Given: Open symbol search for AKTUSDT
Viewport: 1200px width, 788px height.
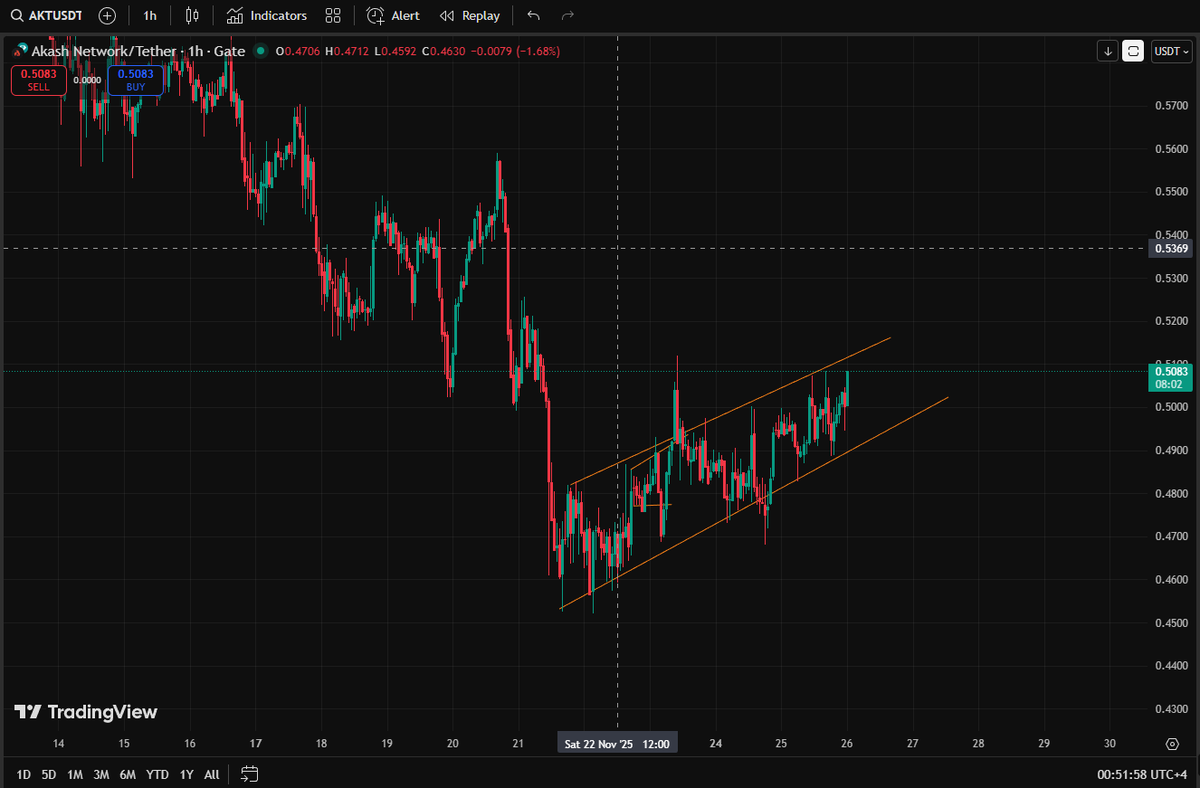Looking at the screenshot, I should coord(46,16).
